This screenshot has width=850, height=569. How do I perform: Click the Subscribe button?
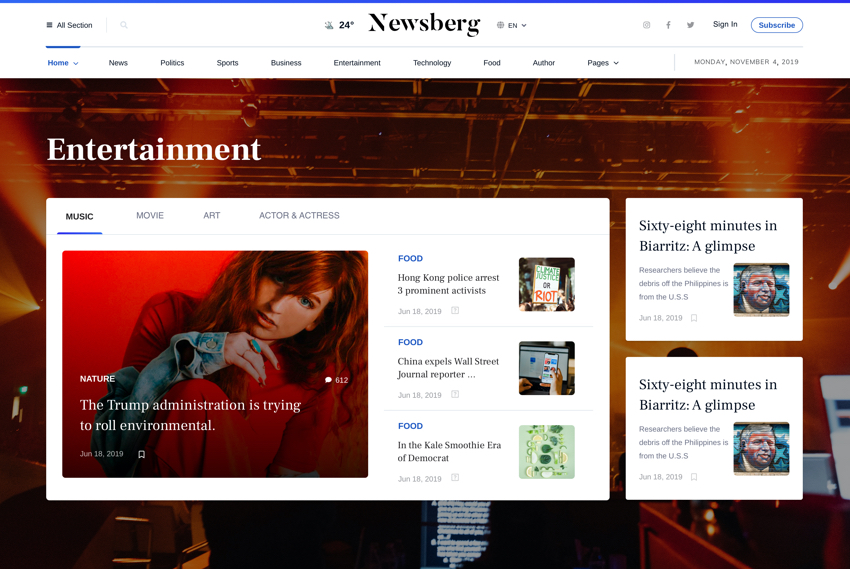pos(776,25)
